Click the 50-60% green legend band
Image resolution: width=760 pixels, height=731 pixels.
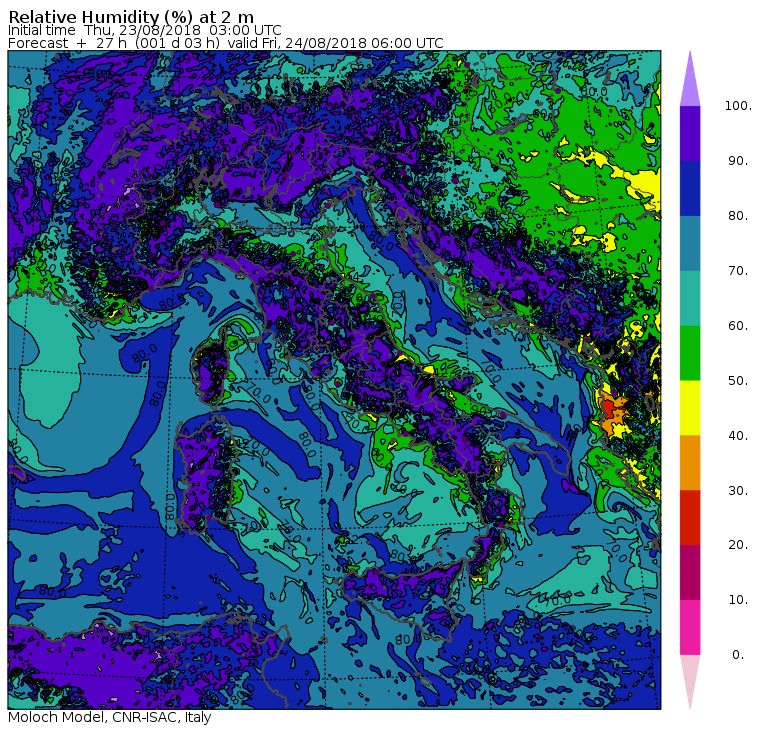pos(690,353)
